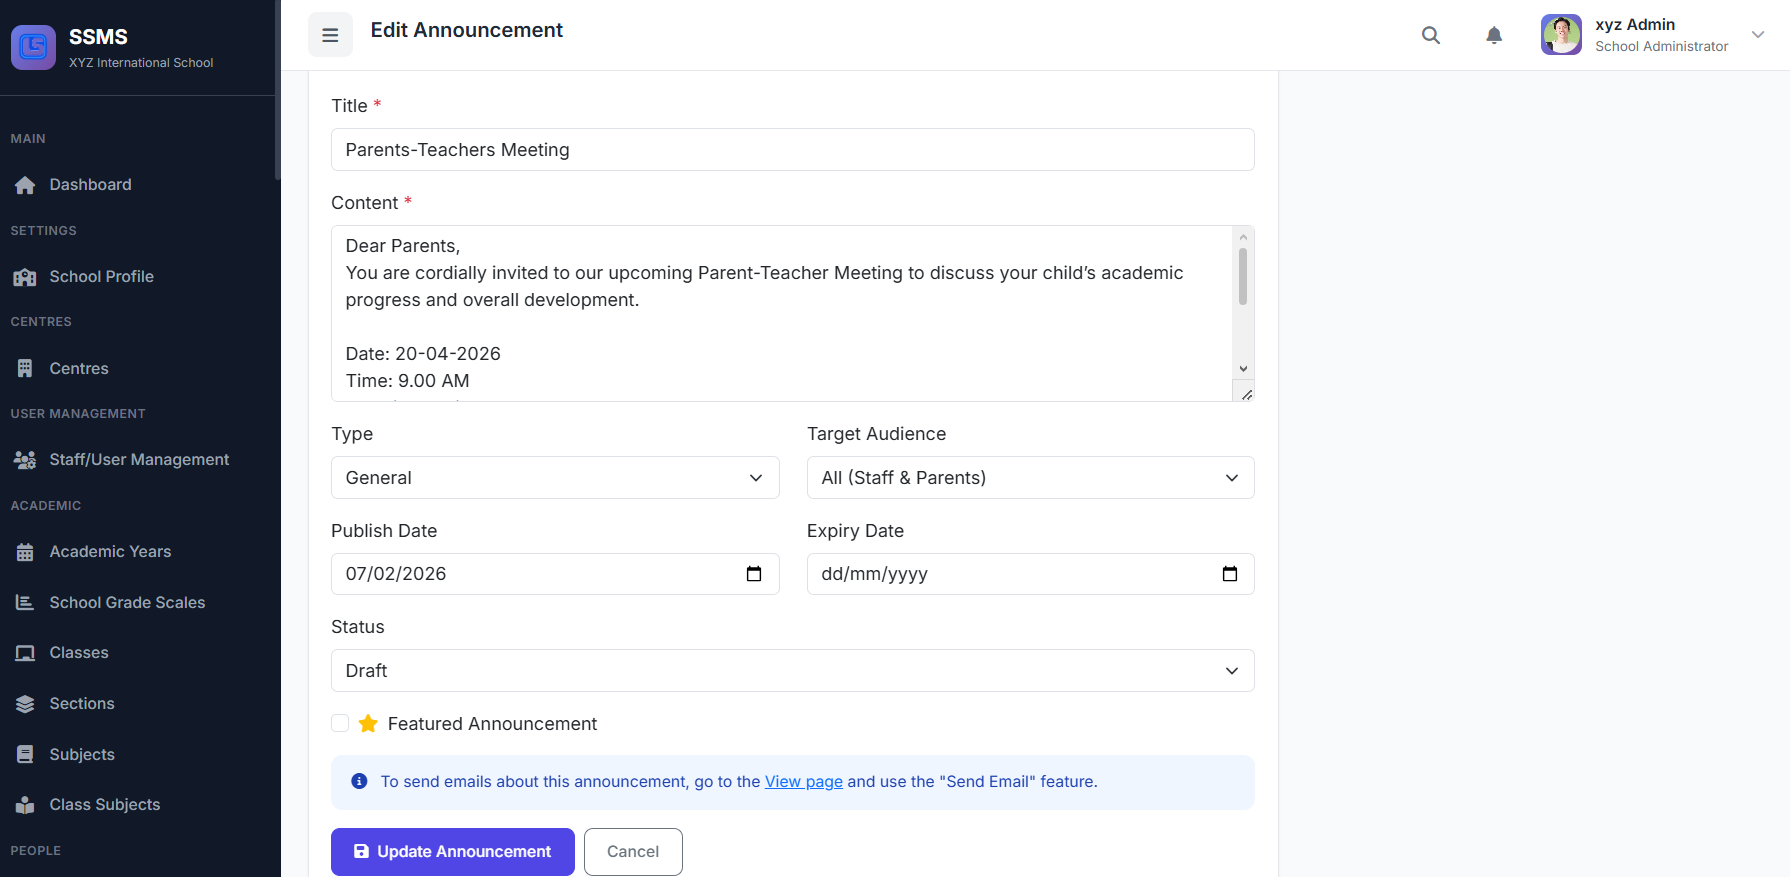Click into the Title input field

point(792,150)
